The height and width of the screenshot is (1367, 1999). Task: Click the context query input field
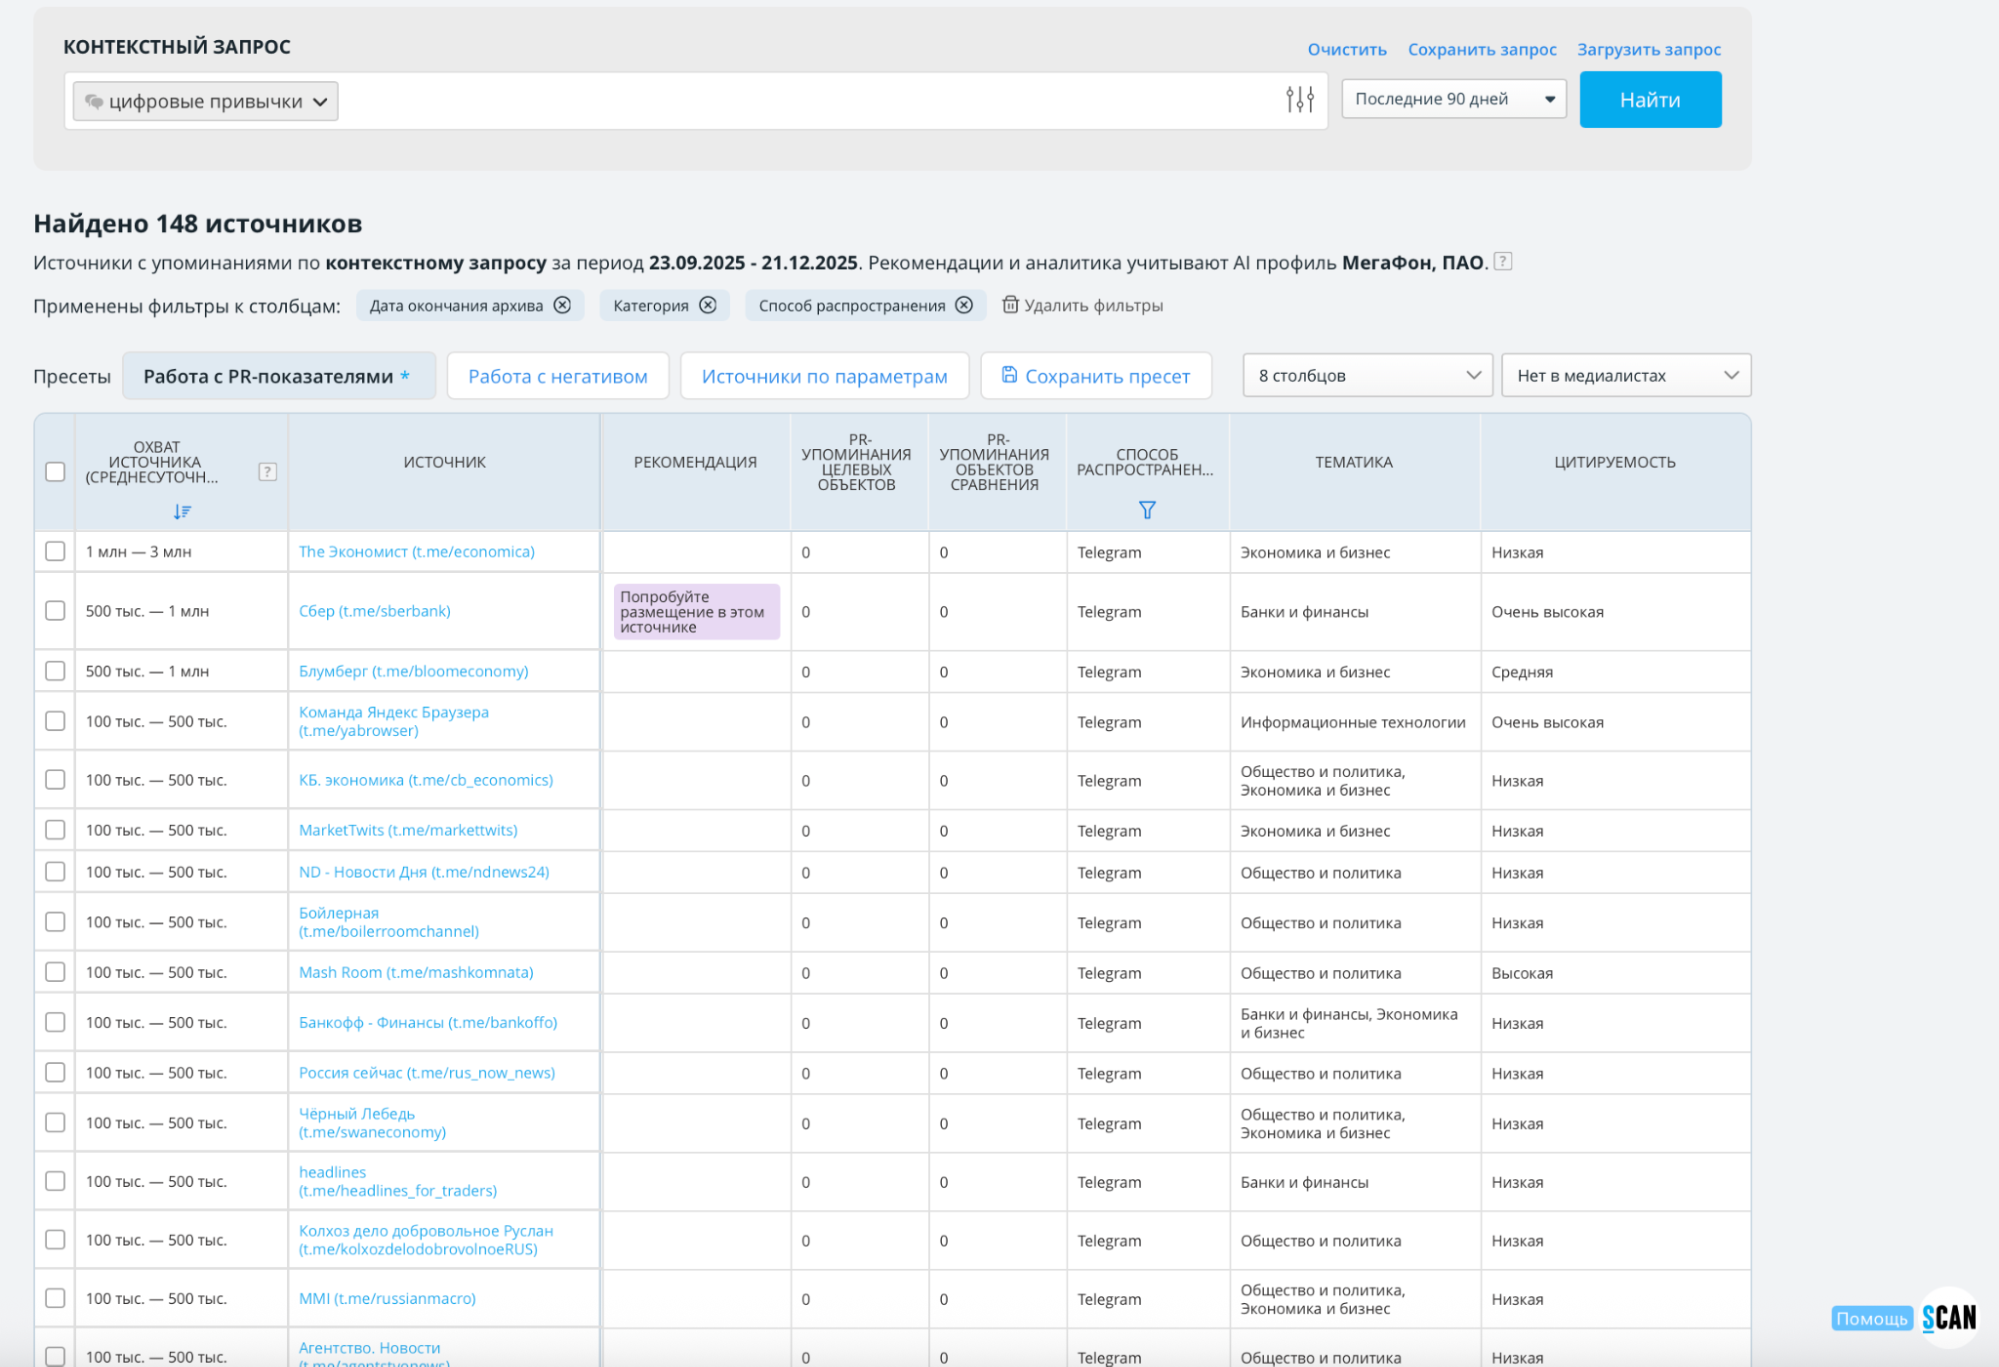click(x=800, y=101)
